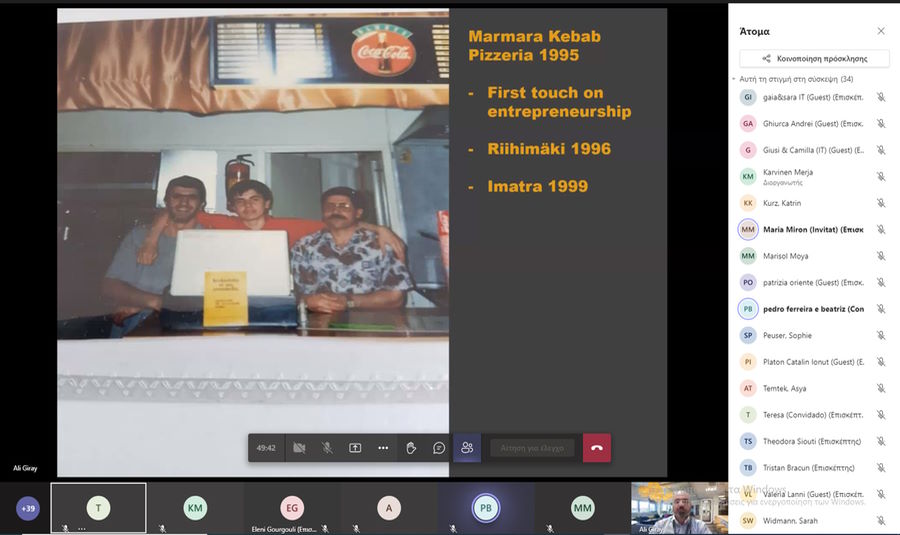Hide the participants panel via people icon

click(x=467, y=448)
